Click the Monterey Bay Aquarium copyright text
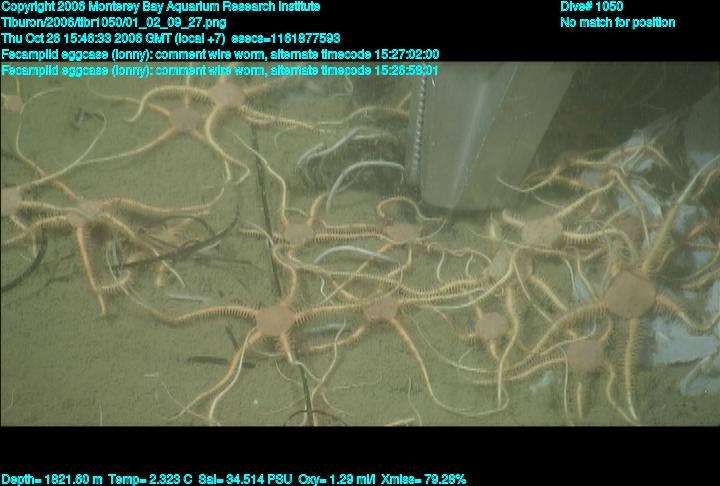This screenshot has width=720, height=486. 160,7
